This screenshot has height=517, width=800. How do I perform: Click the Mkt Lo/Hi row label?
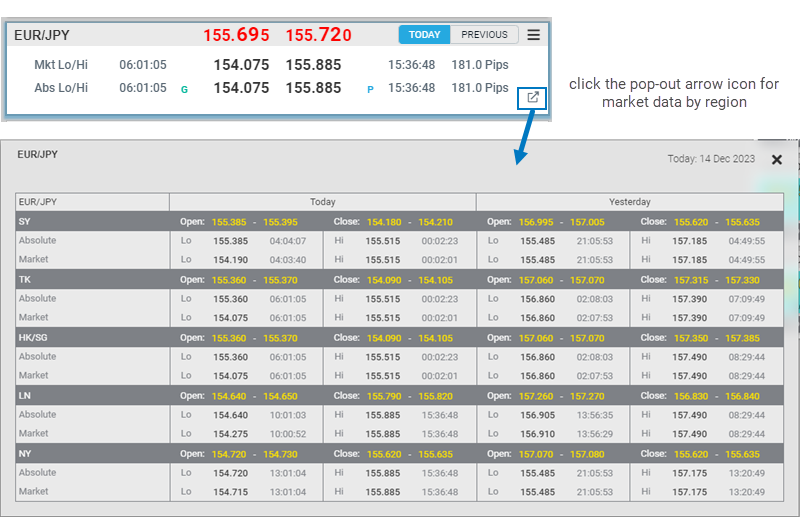(x=61, y=65)
